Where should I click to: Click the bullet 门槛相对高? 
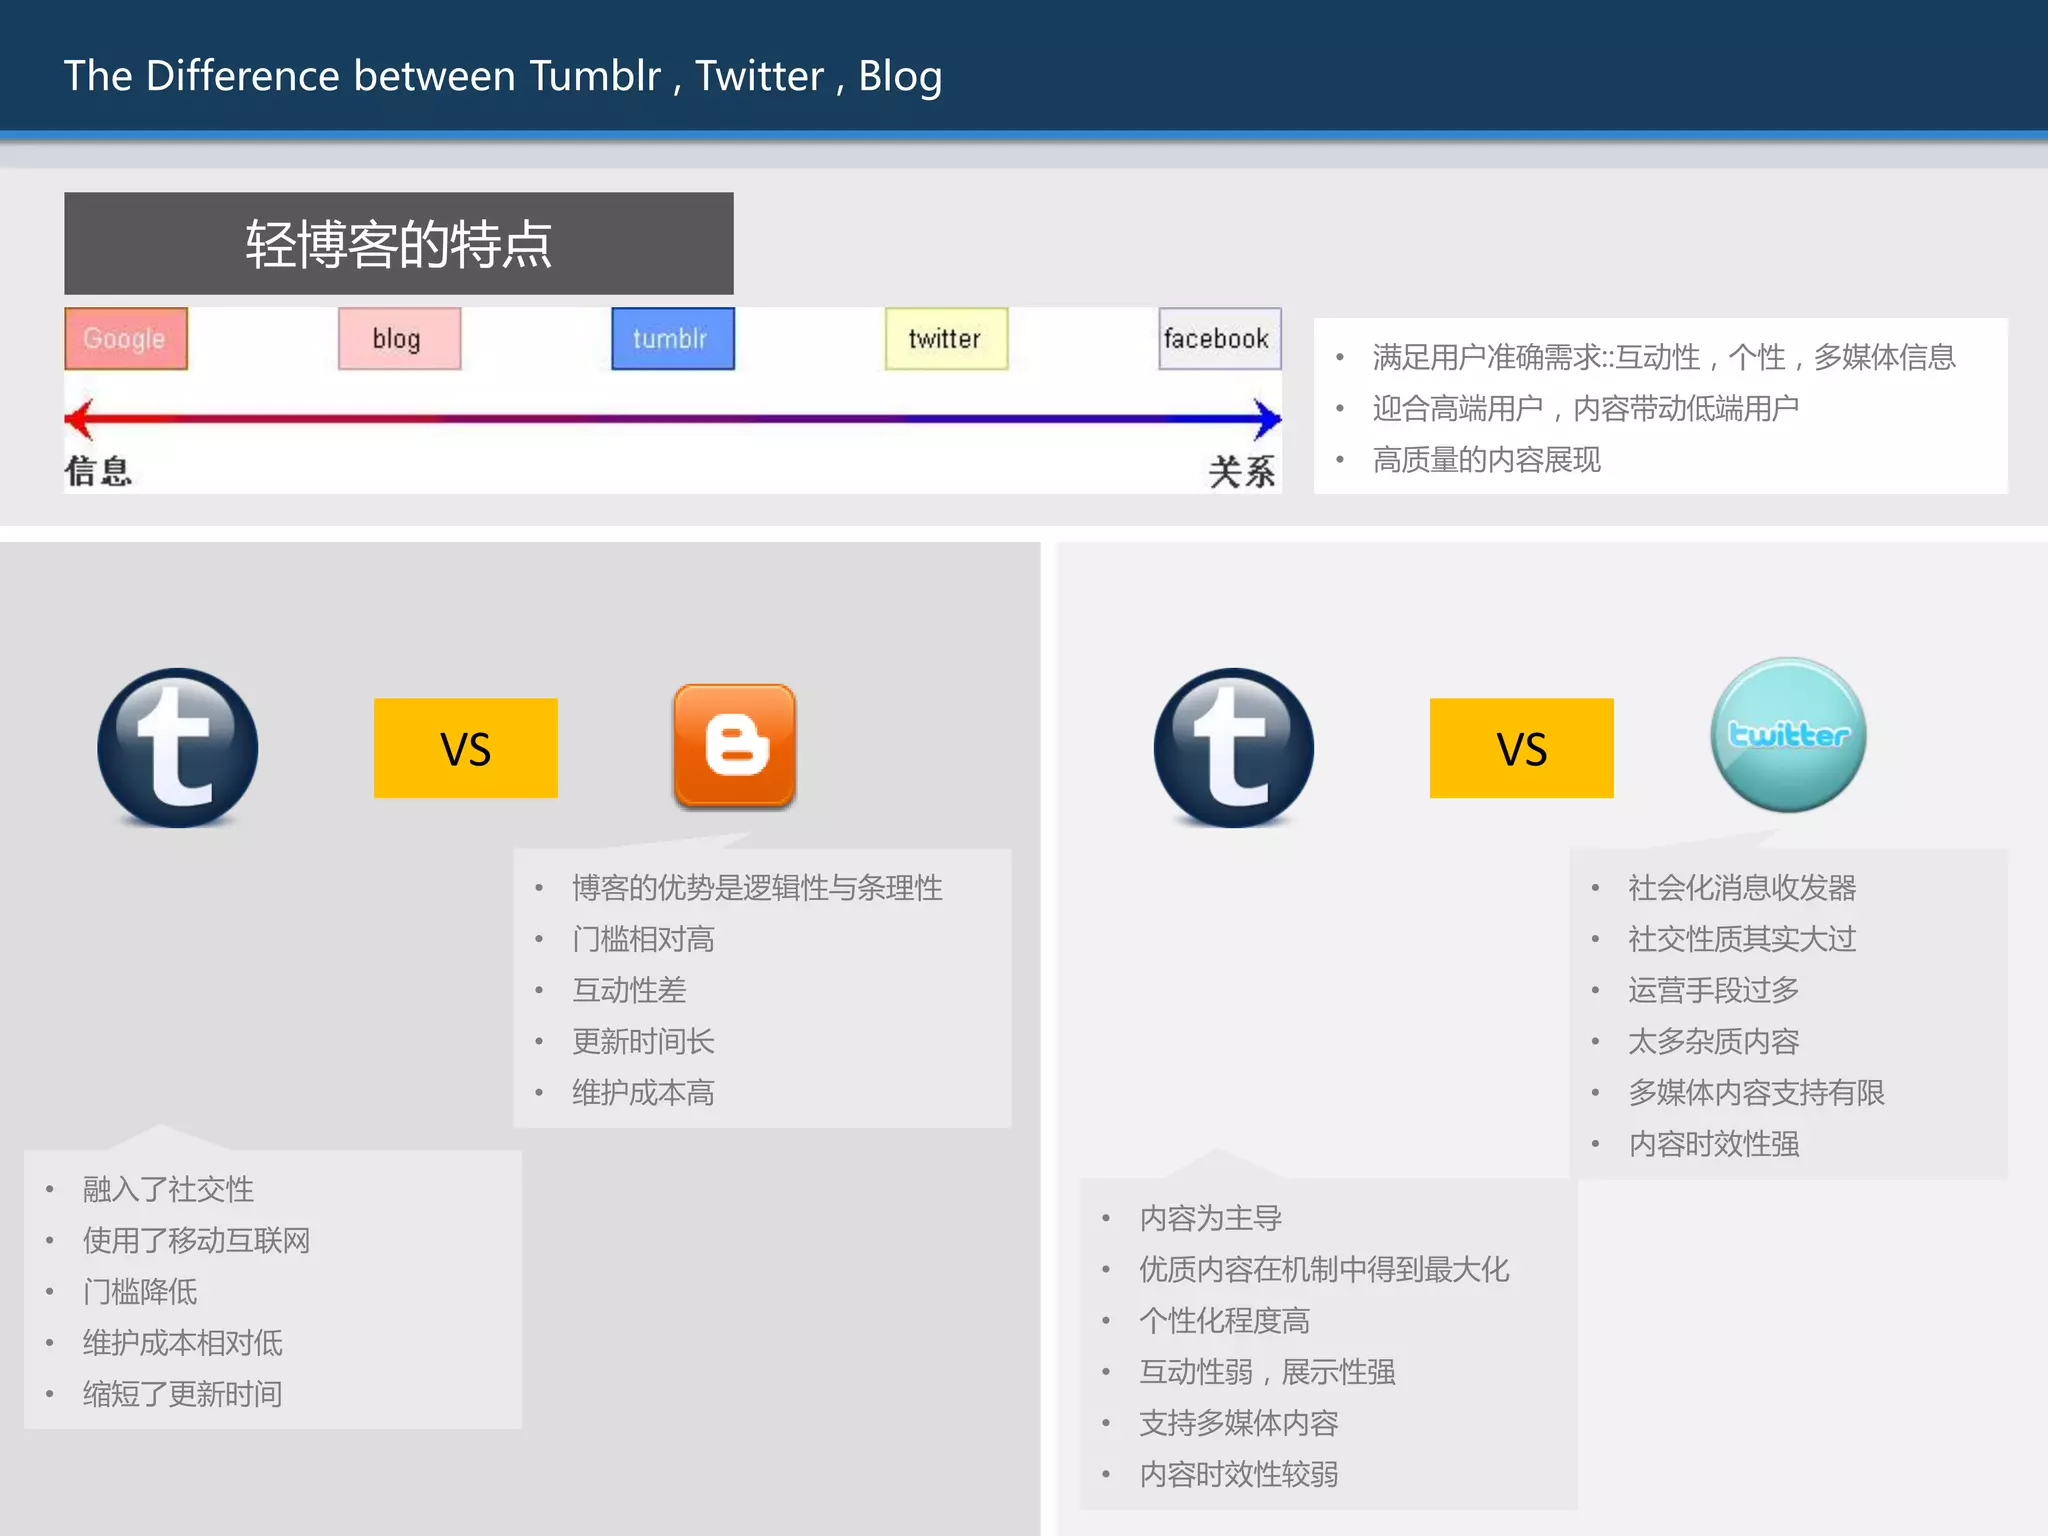click(x=643, y=939)
